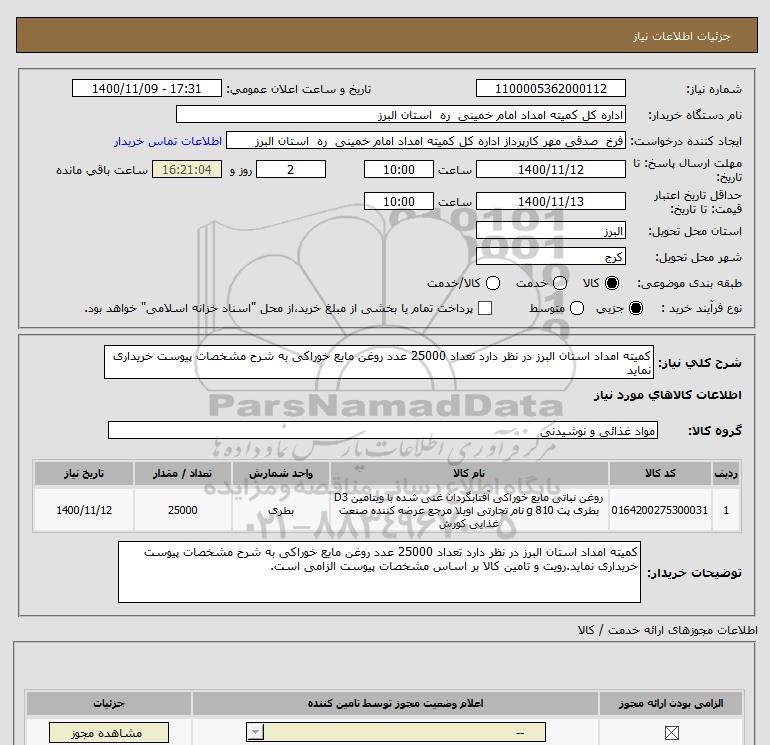Click the price validity date 1400/11/13 field
Viewport: 770px width, 745px height.
coord(550,201)
